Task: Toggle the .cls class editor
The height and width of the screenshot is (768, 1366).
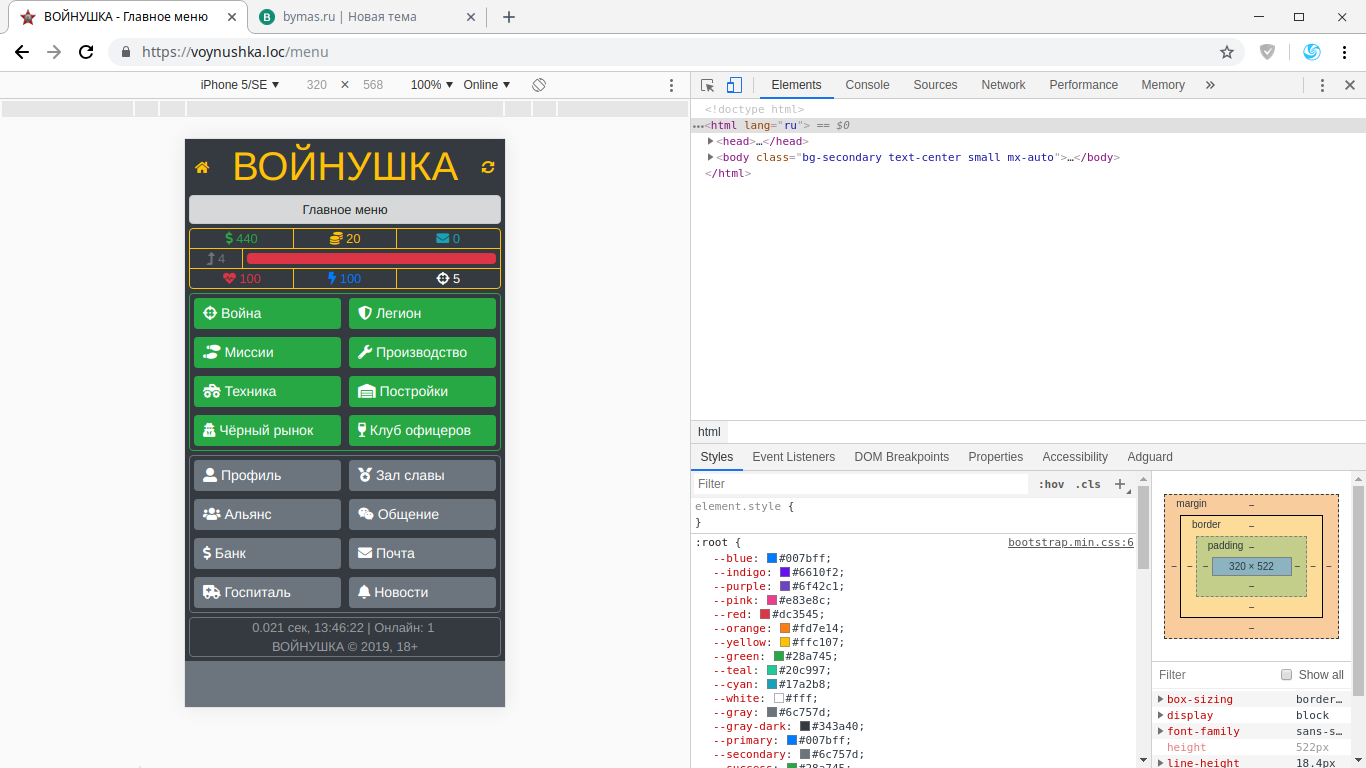Action: click(1088, 484)
